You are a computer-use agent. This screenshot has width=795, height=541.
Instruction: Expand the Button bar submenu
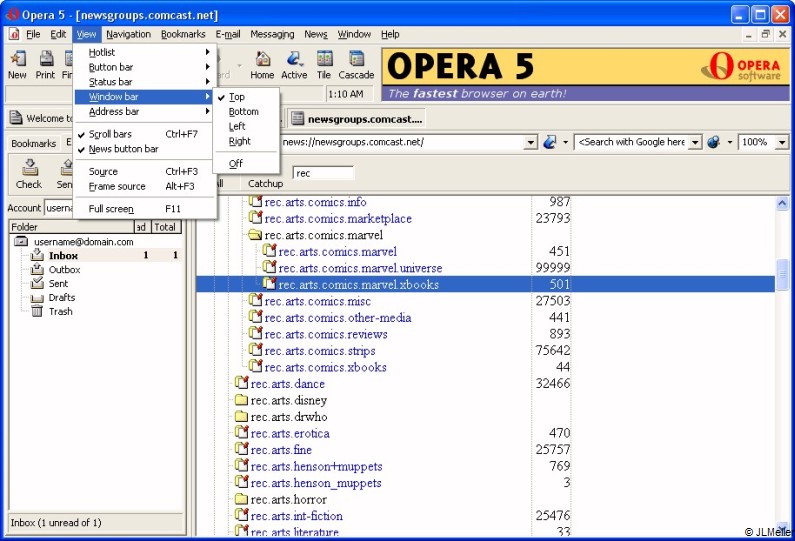(143, 67)
